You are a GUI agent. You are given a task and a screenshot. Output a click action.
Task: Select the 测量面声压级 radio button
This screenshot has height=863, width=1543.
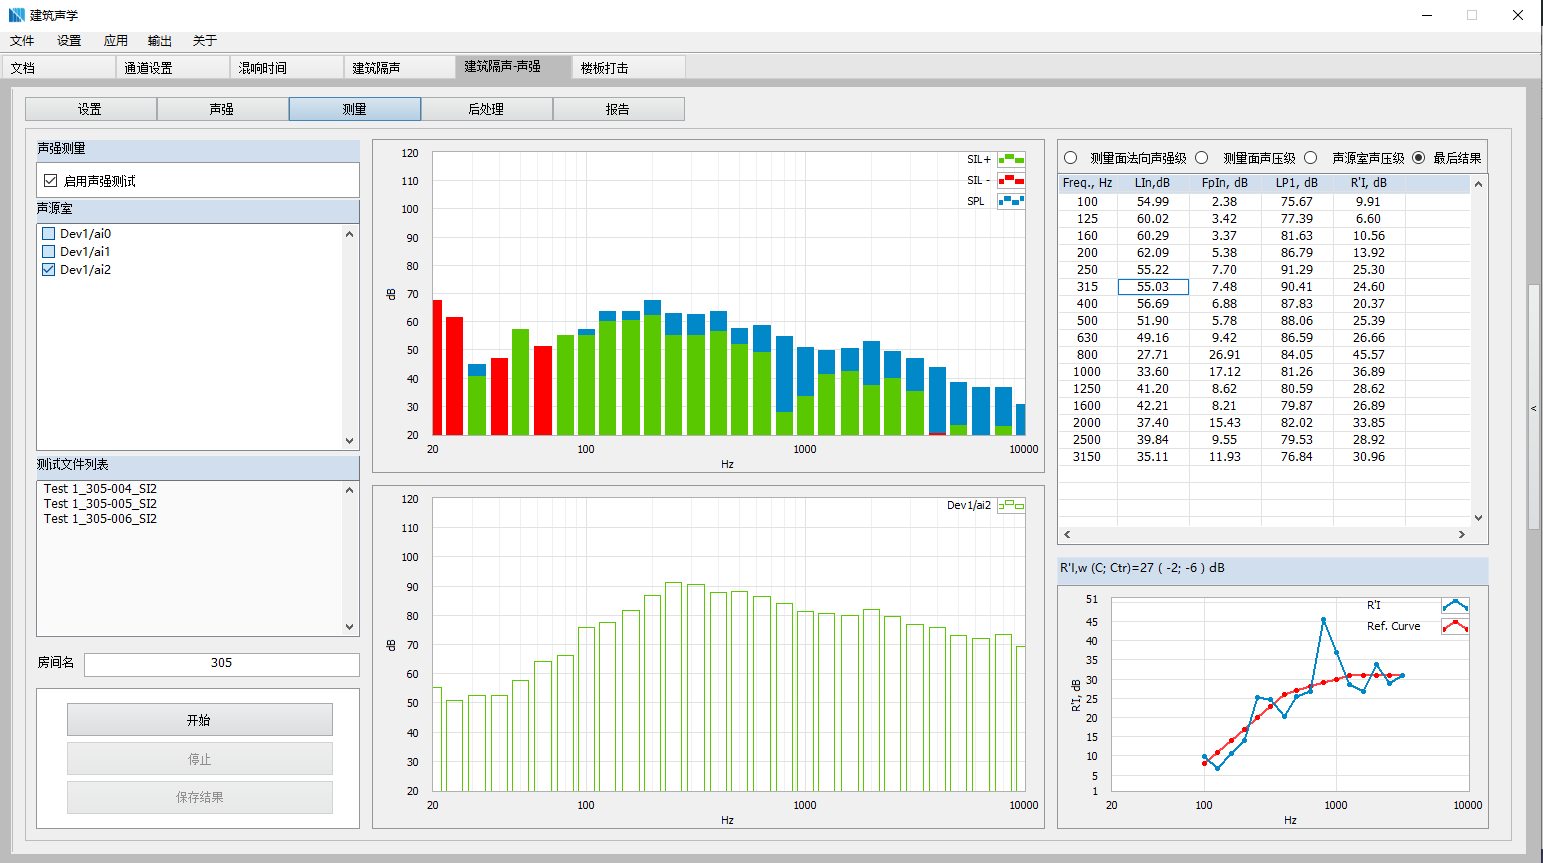pos(1202,158)
